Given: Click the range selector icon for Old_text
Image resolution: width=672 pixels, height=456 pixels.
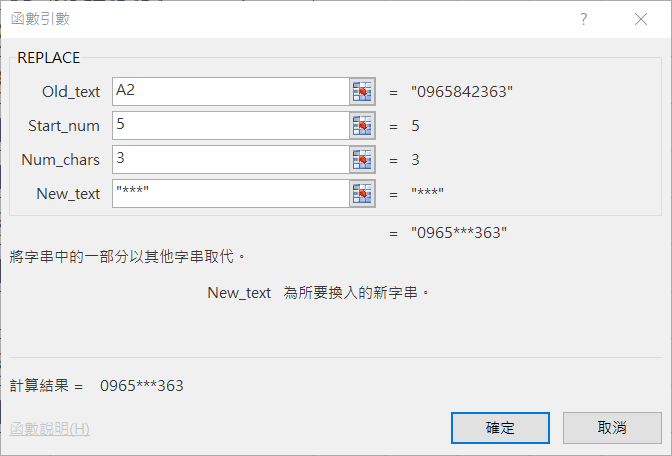Looking at the screenshot, I should 362,92.
